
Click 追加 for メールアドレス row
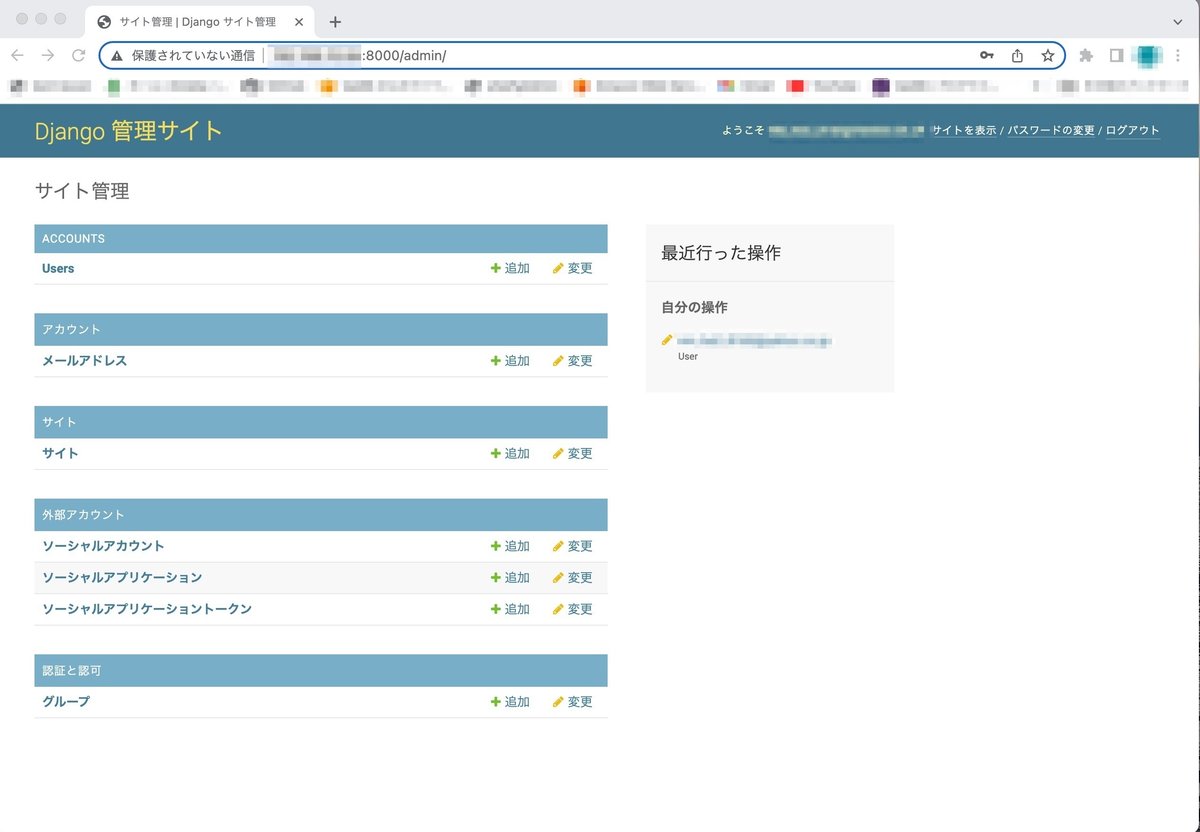(510, 361)
